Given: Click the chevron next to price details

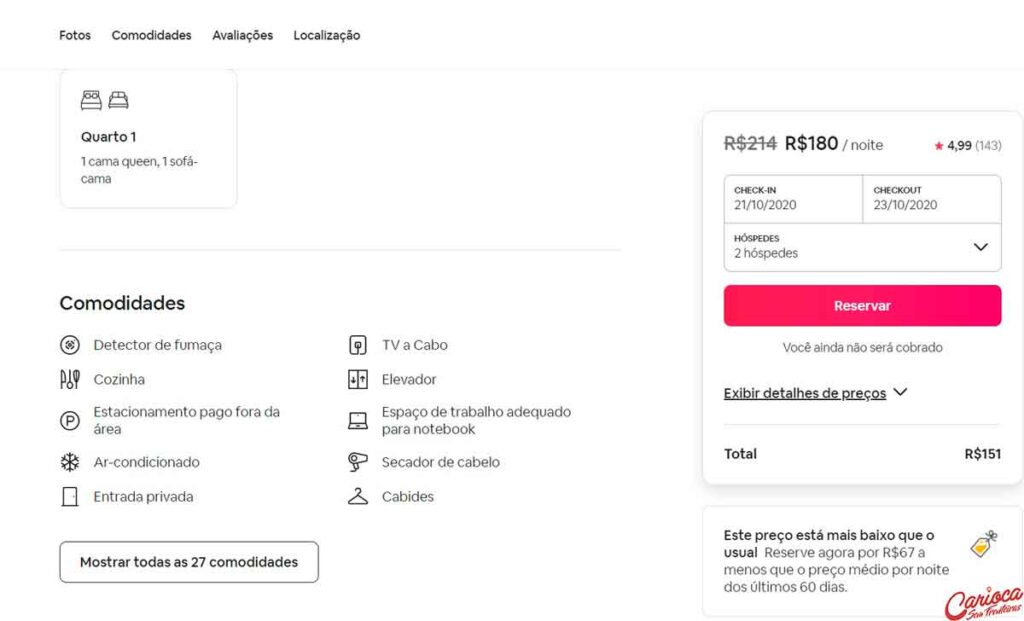Looking at the screenshot, I should [901, 392].
